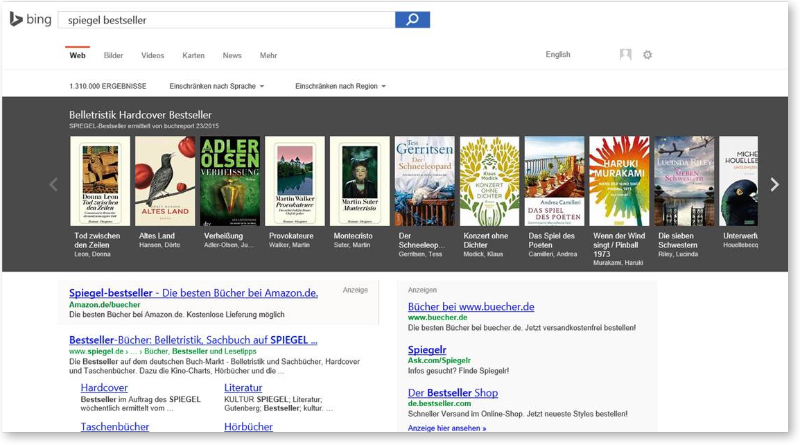Switch to the Bilder tab
This screenshot has height=445, width=800.
coord(114,56)
